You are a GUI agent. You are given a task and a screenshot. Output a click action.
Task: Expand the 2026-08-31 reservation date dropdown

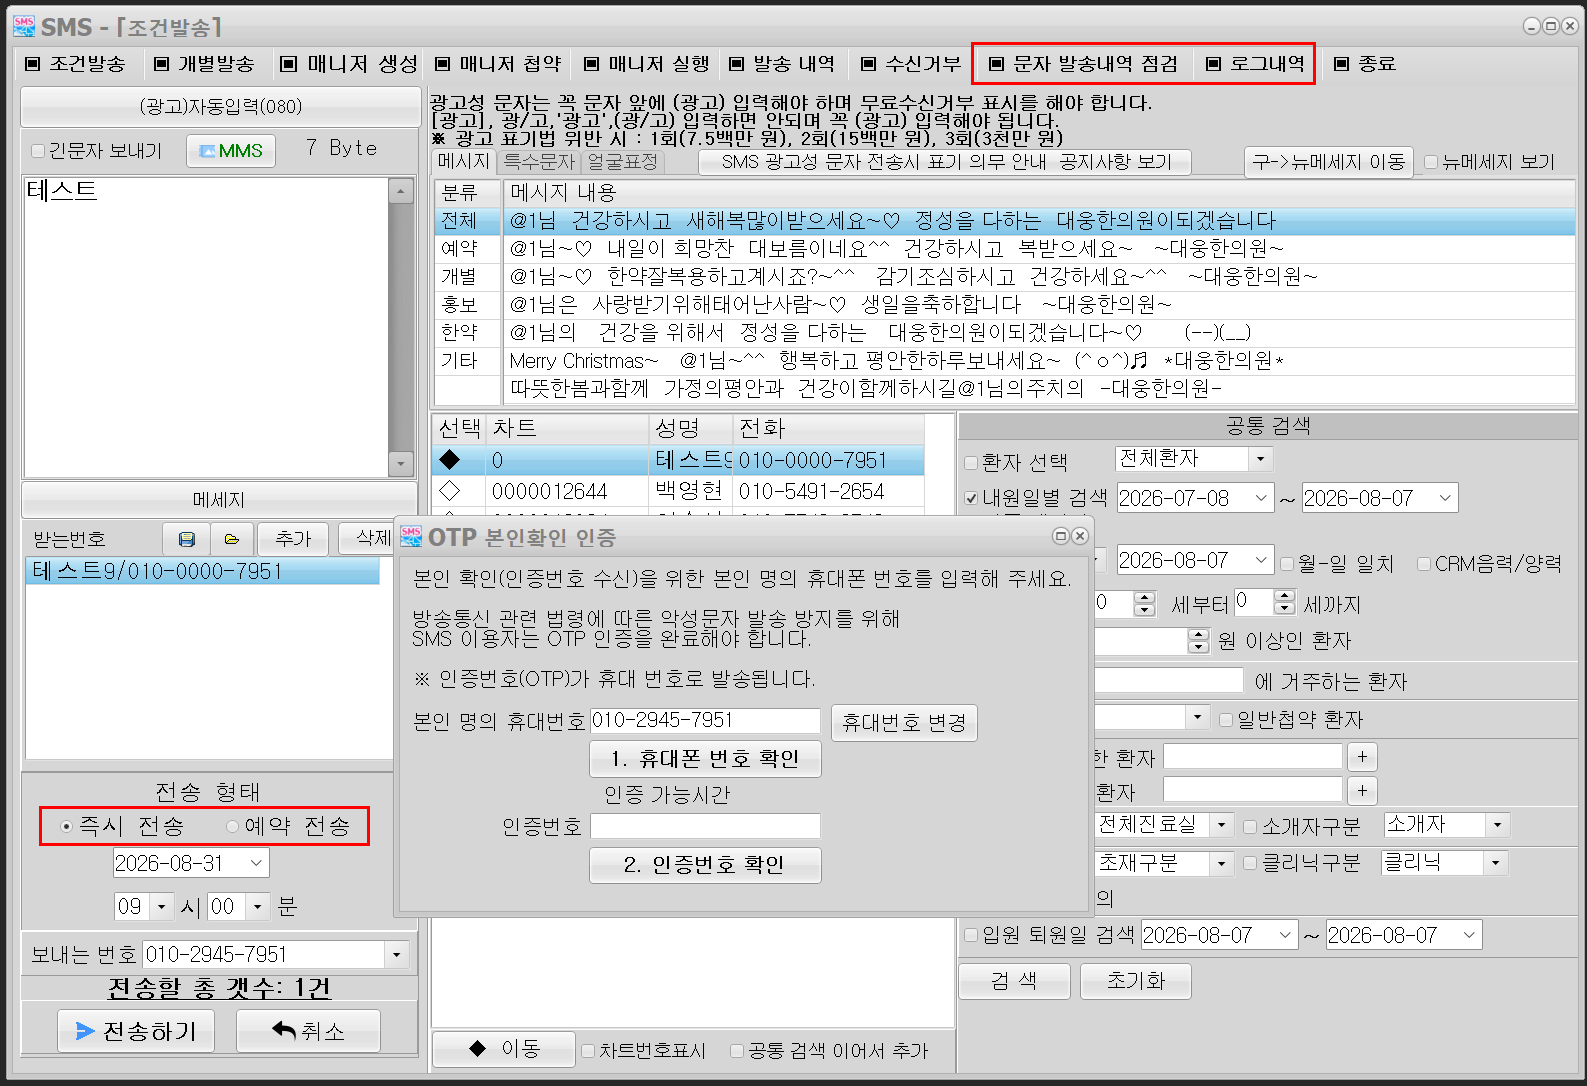click(x=257, y=863)
